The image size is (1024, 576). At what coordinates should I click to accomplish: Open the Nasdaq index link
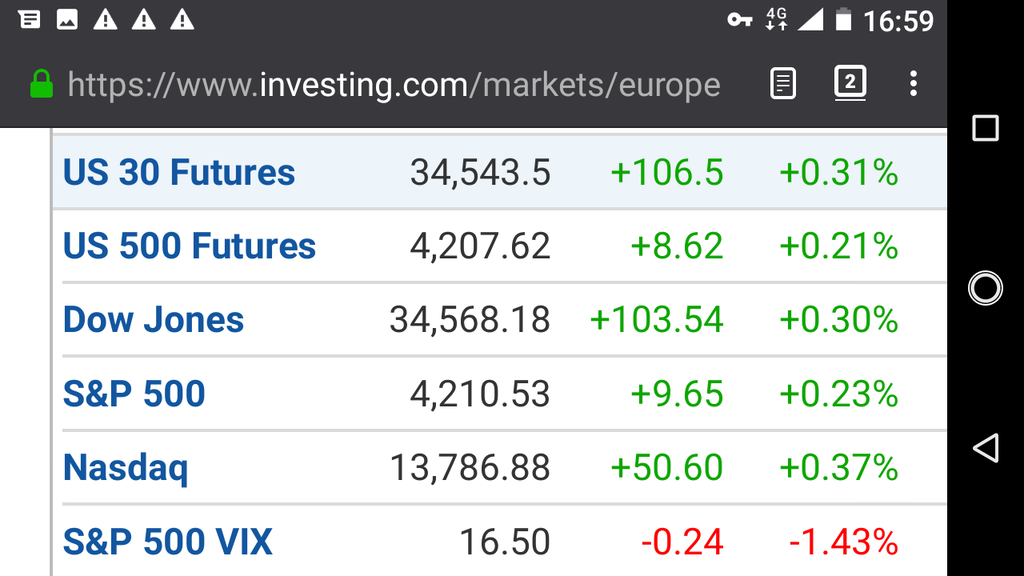pos(125,469)
